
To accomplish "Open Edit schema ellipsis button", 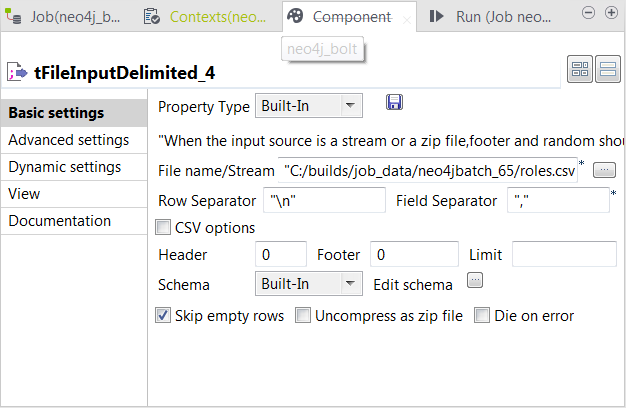I will (475, 281).
